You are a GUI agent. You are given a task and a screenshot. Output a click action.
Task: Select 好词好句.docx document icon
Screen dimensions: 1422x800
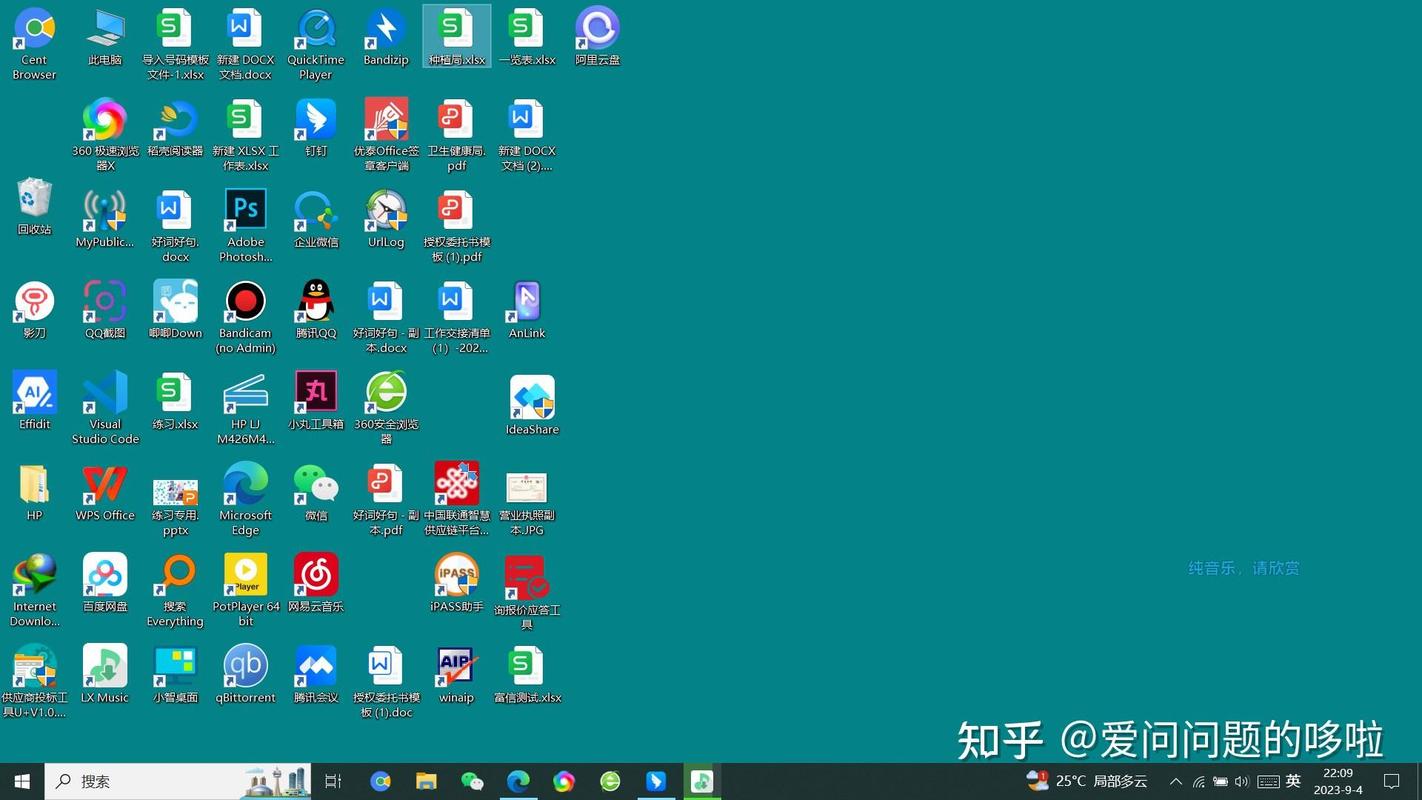(x=175, y=211)
